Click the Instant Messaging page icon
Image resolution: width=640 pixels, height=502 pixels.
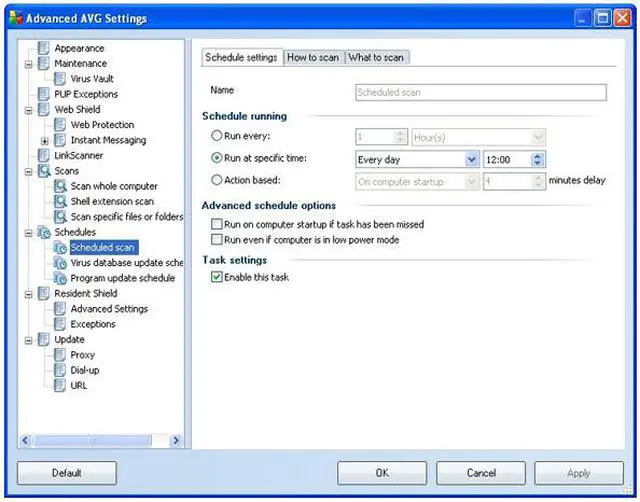coord(60,140)
